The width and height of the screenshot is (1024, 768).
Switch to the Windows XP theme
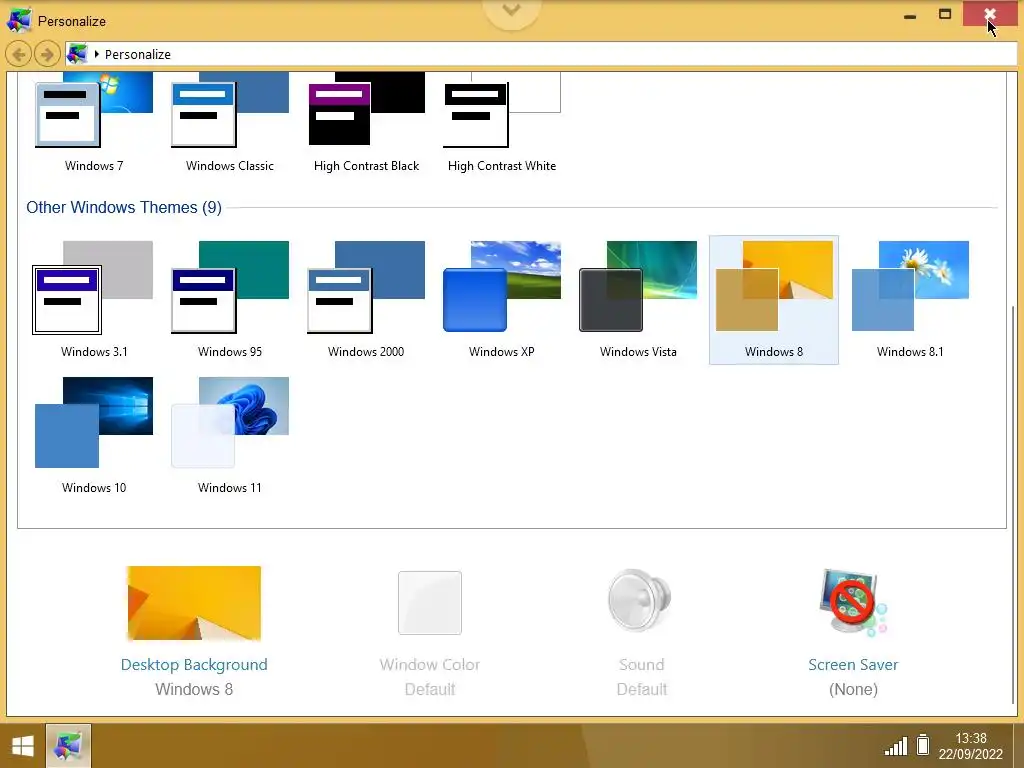point(502,300)
